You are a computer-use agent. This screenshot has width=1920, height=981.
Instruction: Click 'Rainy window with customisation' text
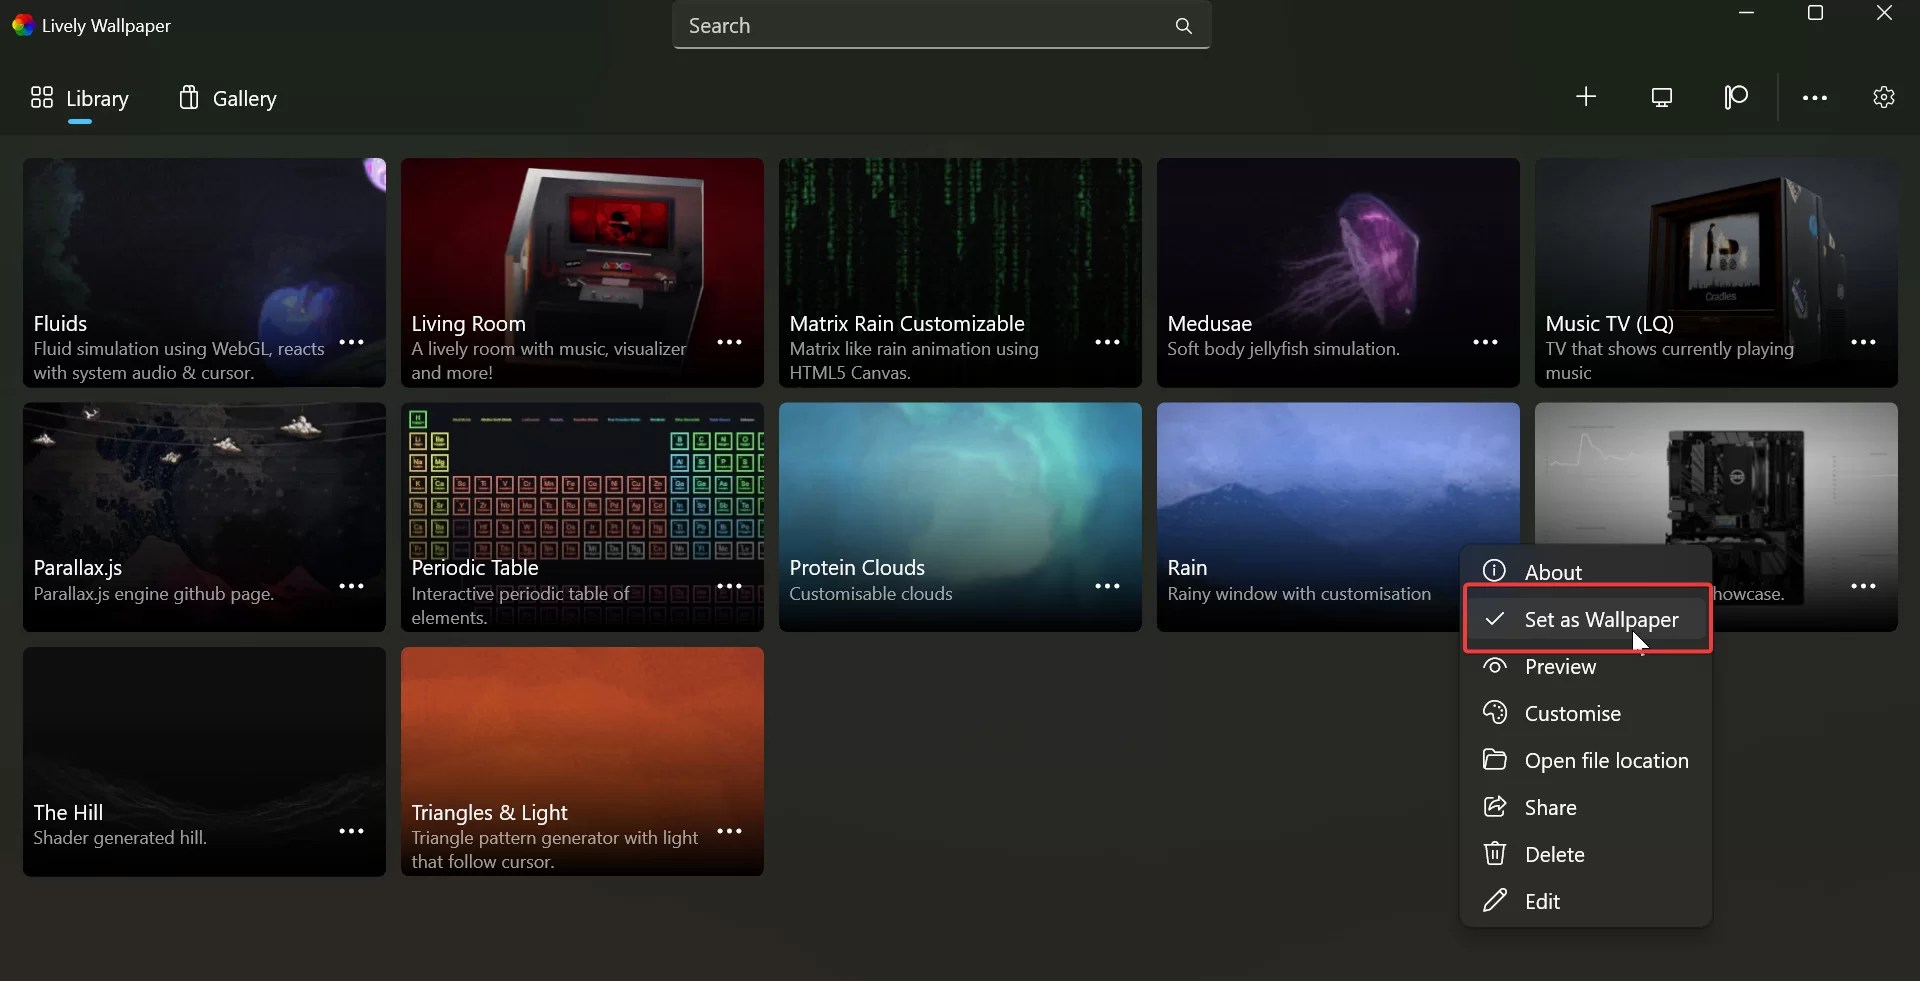tap(1299, 594)
